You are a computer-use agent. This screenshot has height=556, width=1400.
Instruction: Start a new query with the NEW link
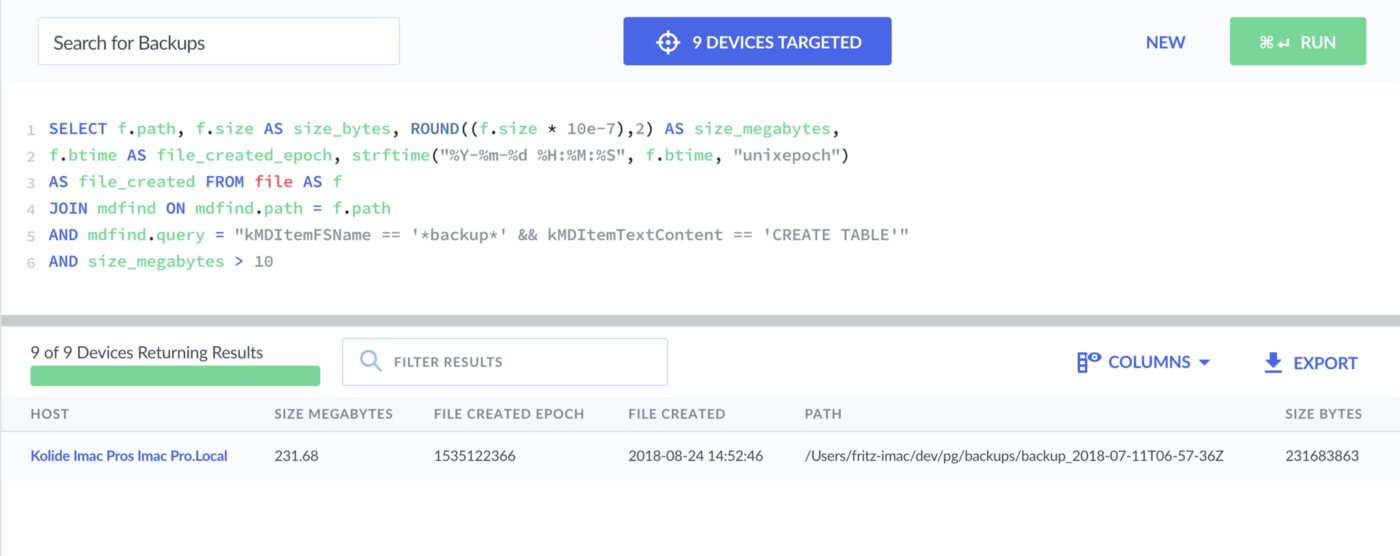tap(1165, 42)
